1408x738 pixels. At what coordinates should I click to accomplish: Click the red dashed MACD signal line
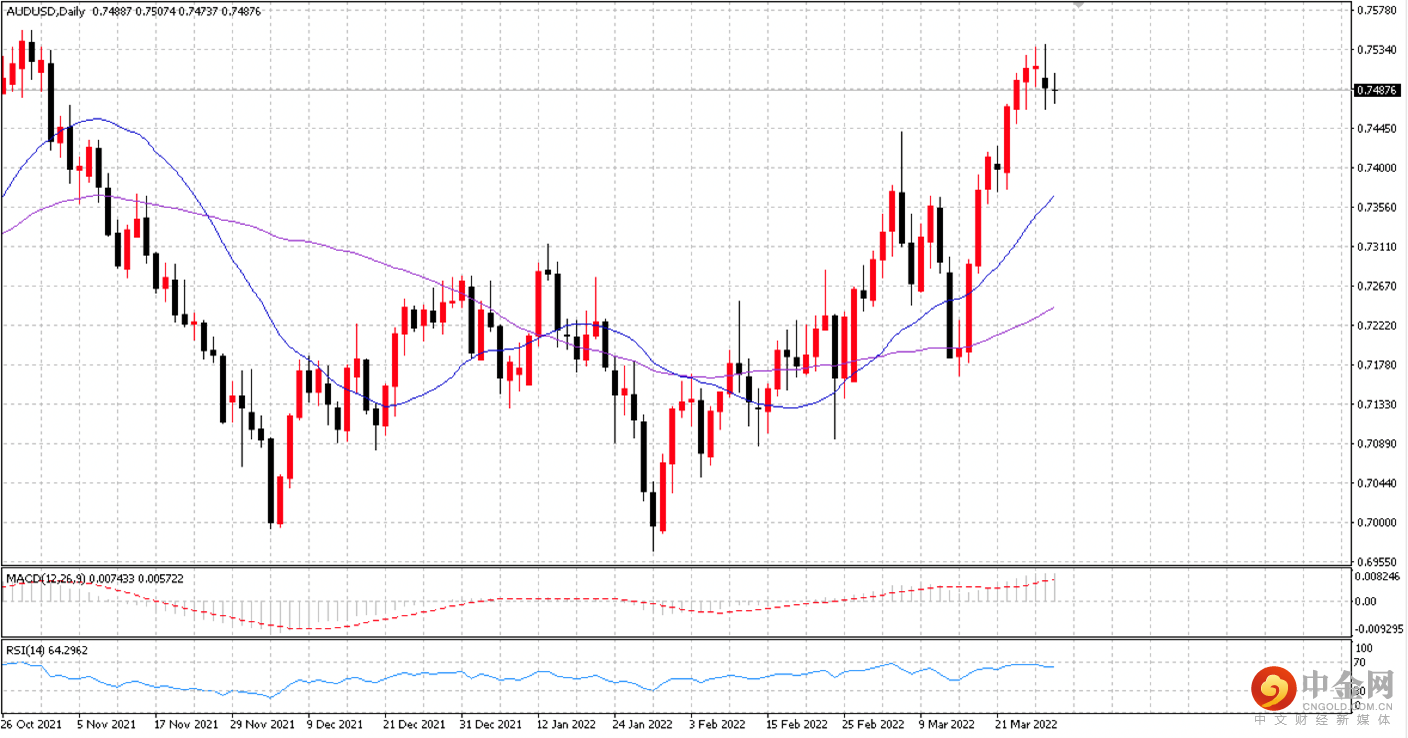click(300, 628)
